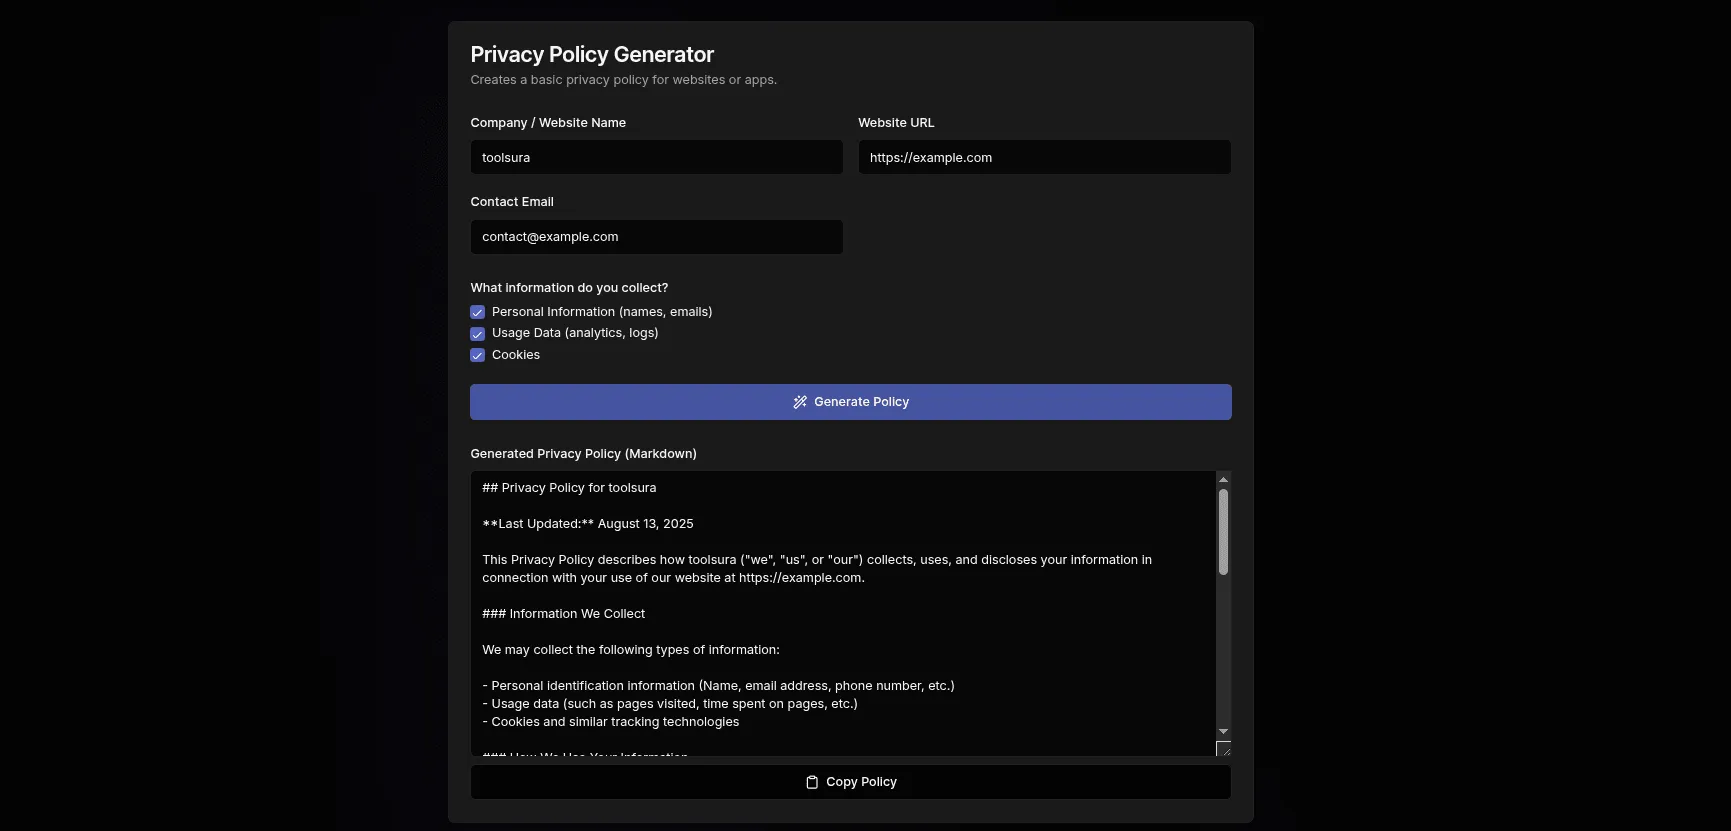Screen dimensions: 1731x831
Task: Click the policy textarea scrollbar thumb
Action: click(x=1223, y=532)
